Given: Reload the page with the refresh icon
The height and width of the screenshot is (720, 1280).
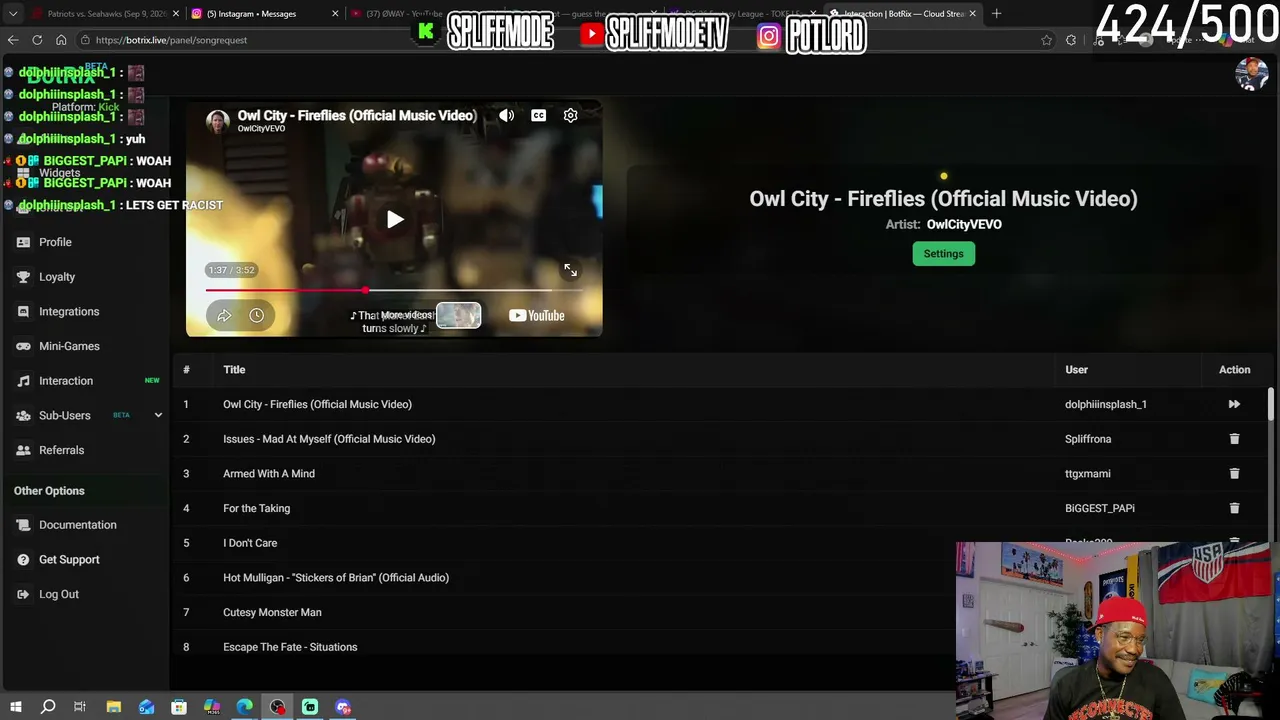Looking at the screenshot, I should [x=37, y=40].
